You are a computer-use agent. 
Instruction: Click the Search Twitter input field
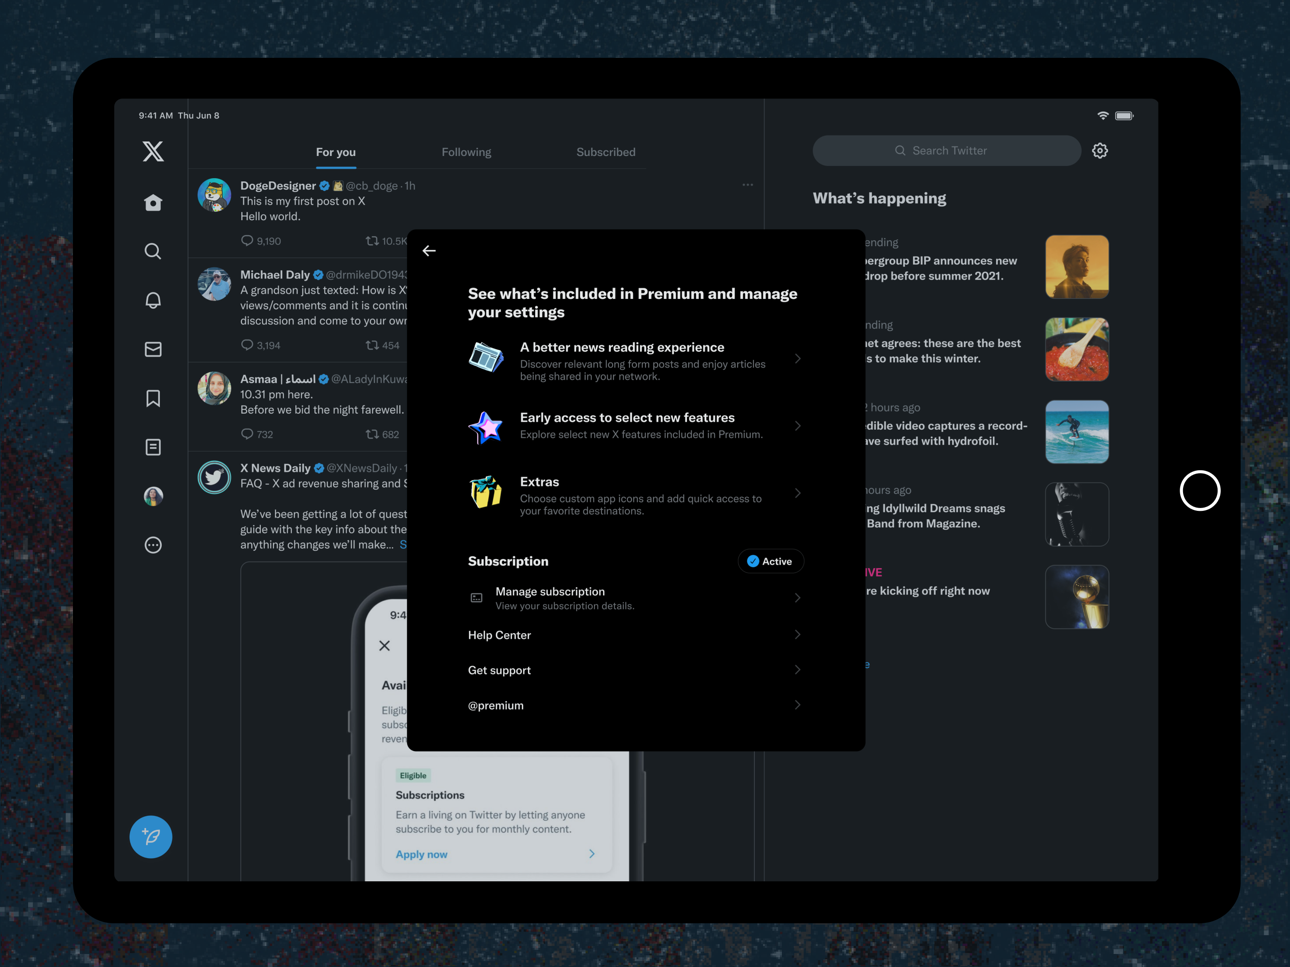[x=946, y=150]
